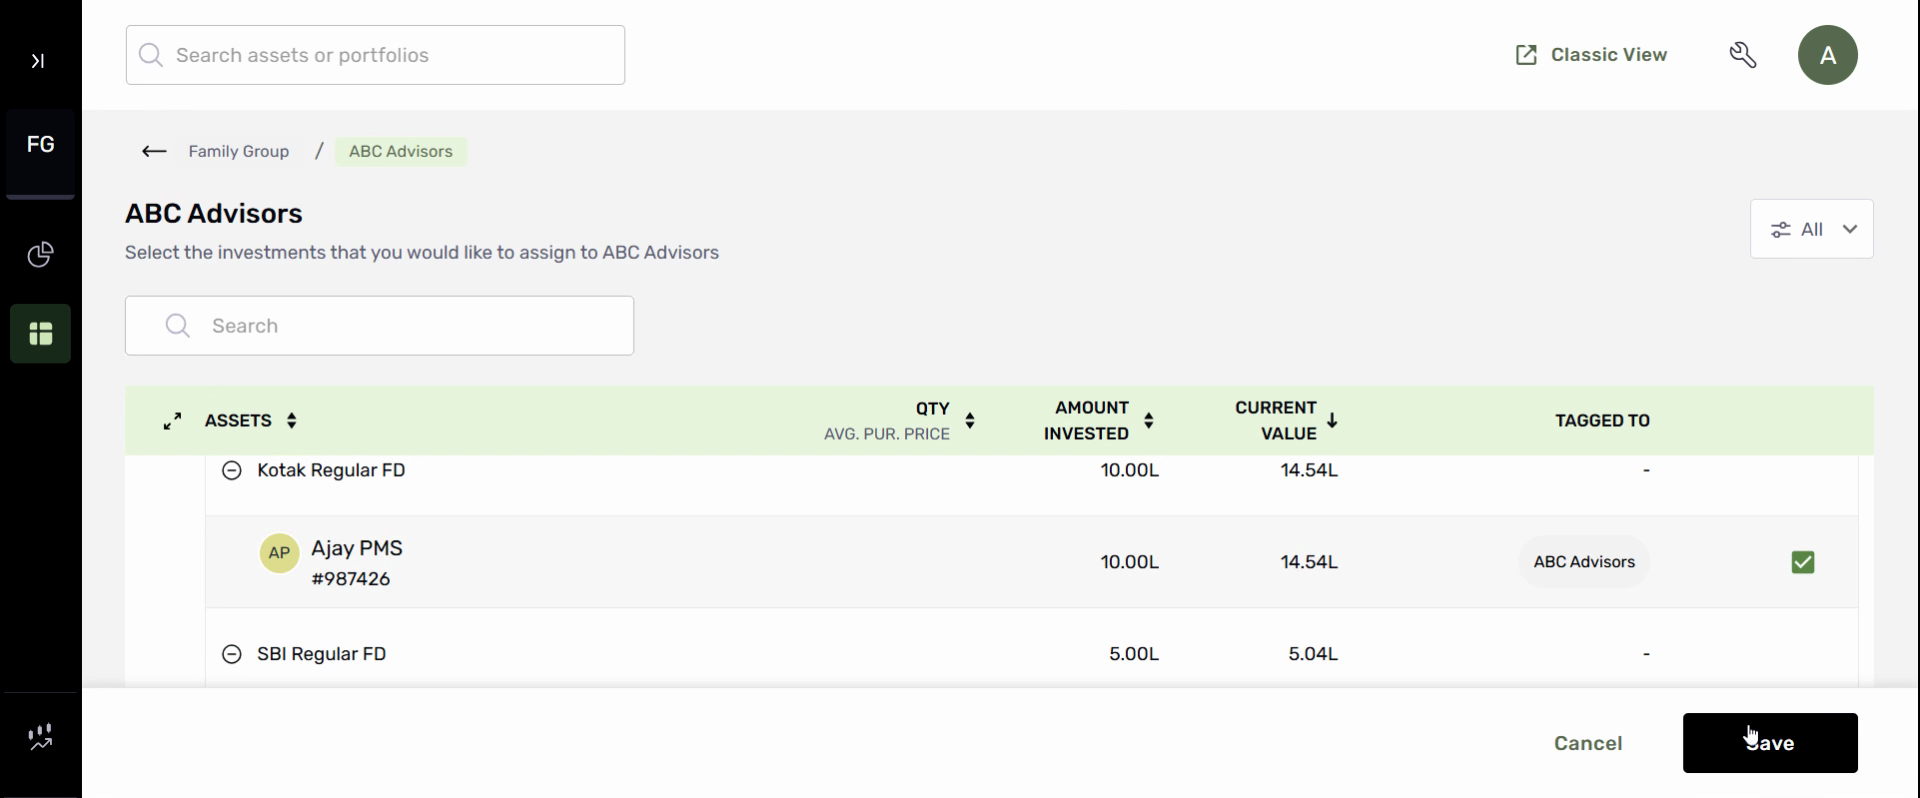Switch to Classic View
This screenshot has width=1920, height=798.
click(x=1590, y=55)
